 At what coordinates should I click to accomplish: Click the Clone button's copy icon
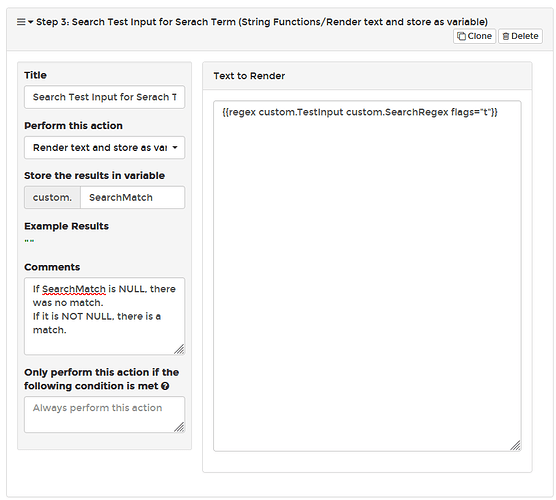pyautogui.click(x=461, y=36)
